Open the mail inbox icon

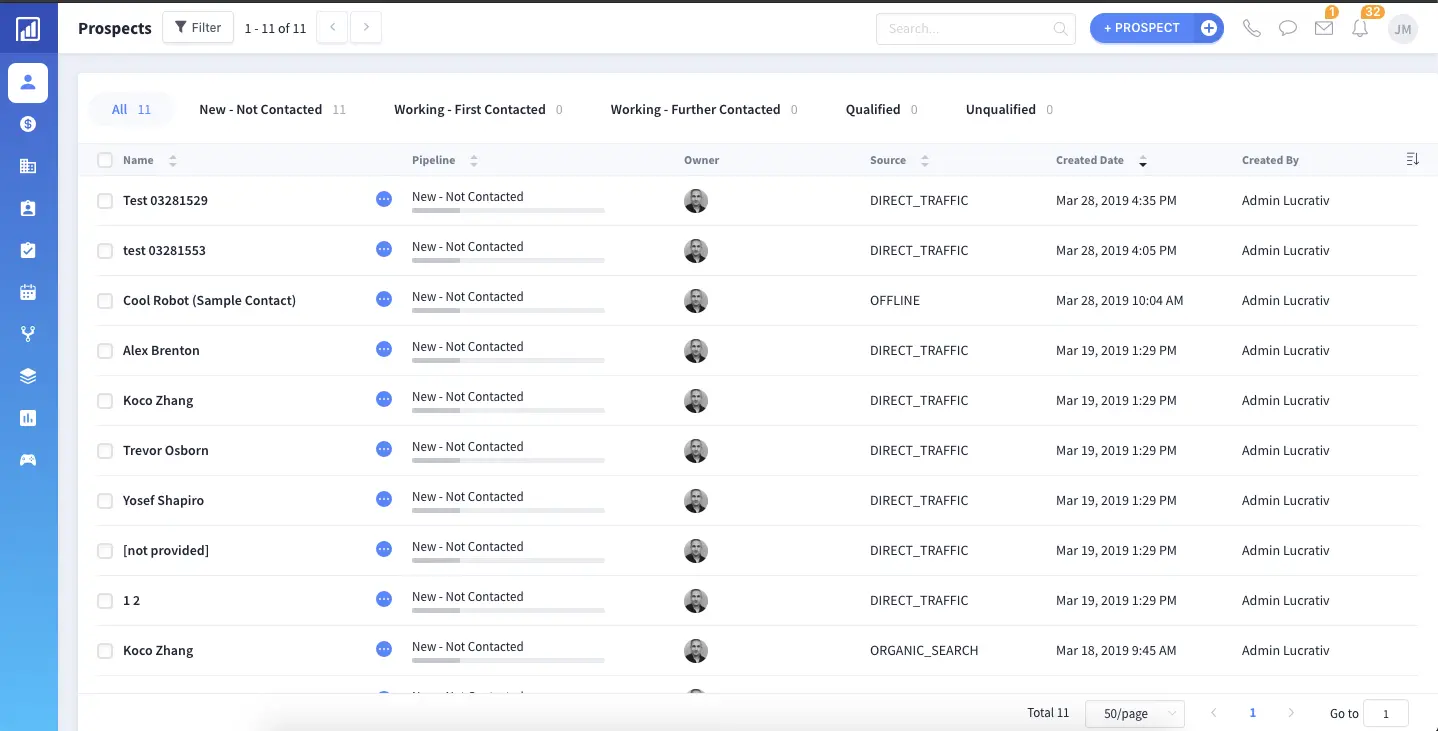(x=1324, y=28)
